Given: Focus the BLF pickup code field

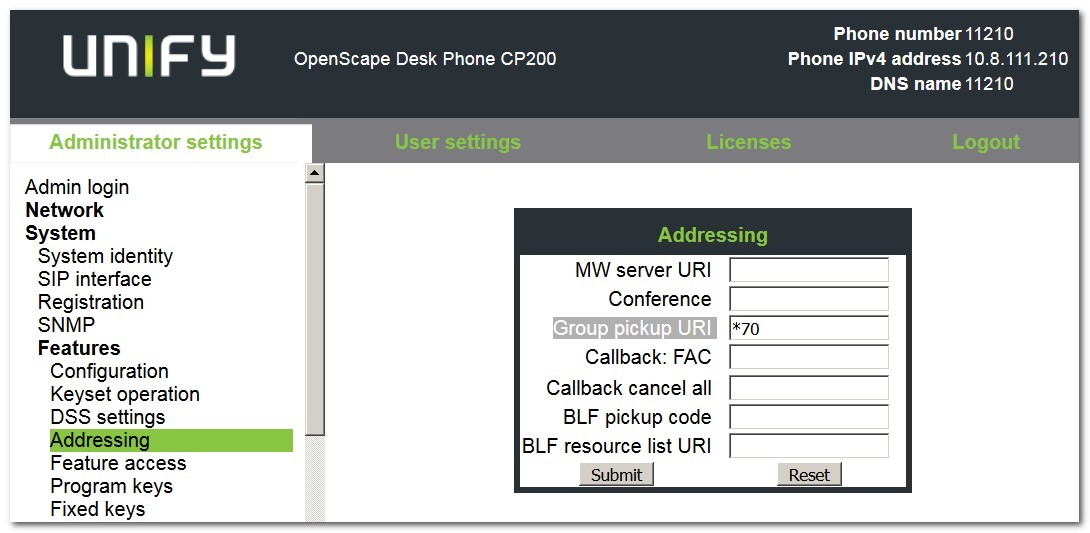Looking at the screenshot, I should click(808, 417).
